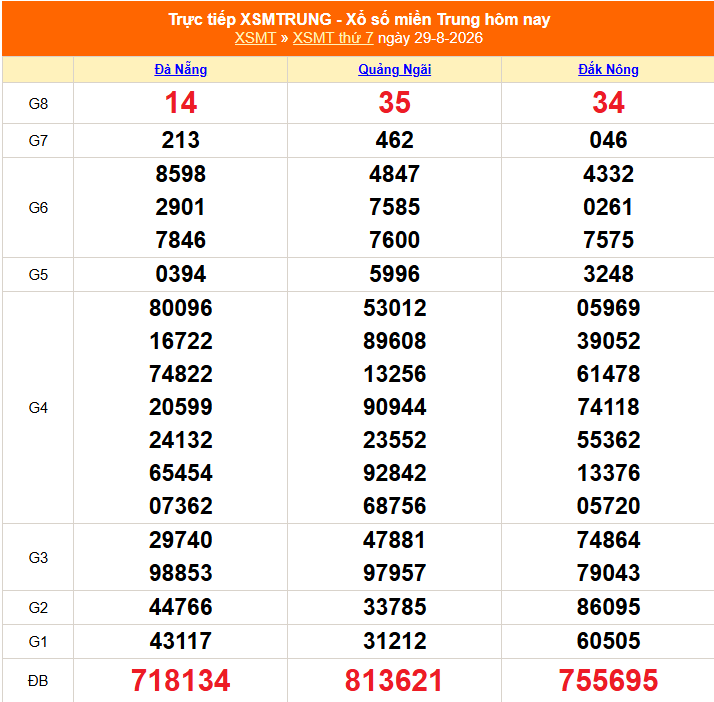Click G4 number 55362
714x702 pixels.
coord(608,440)
